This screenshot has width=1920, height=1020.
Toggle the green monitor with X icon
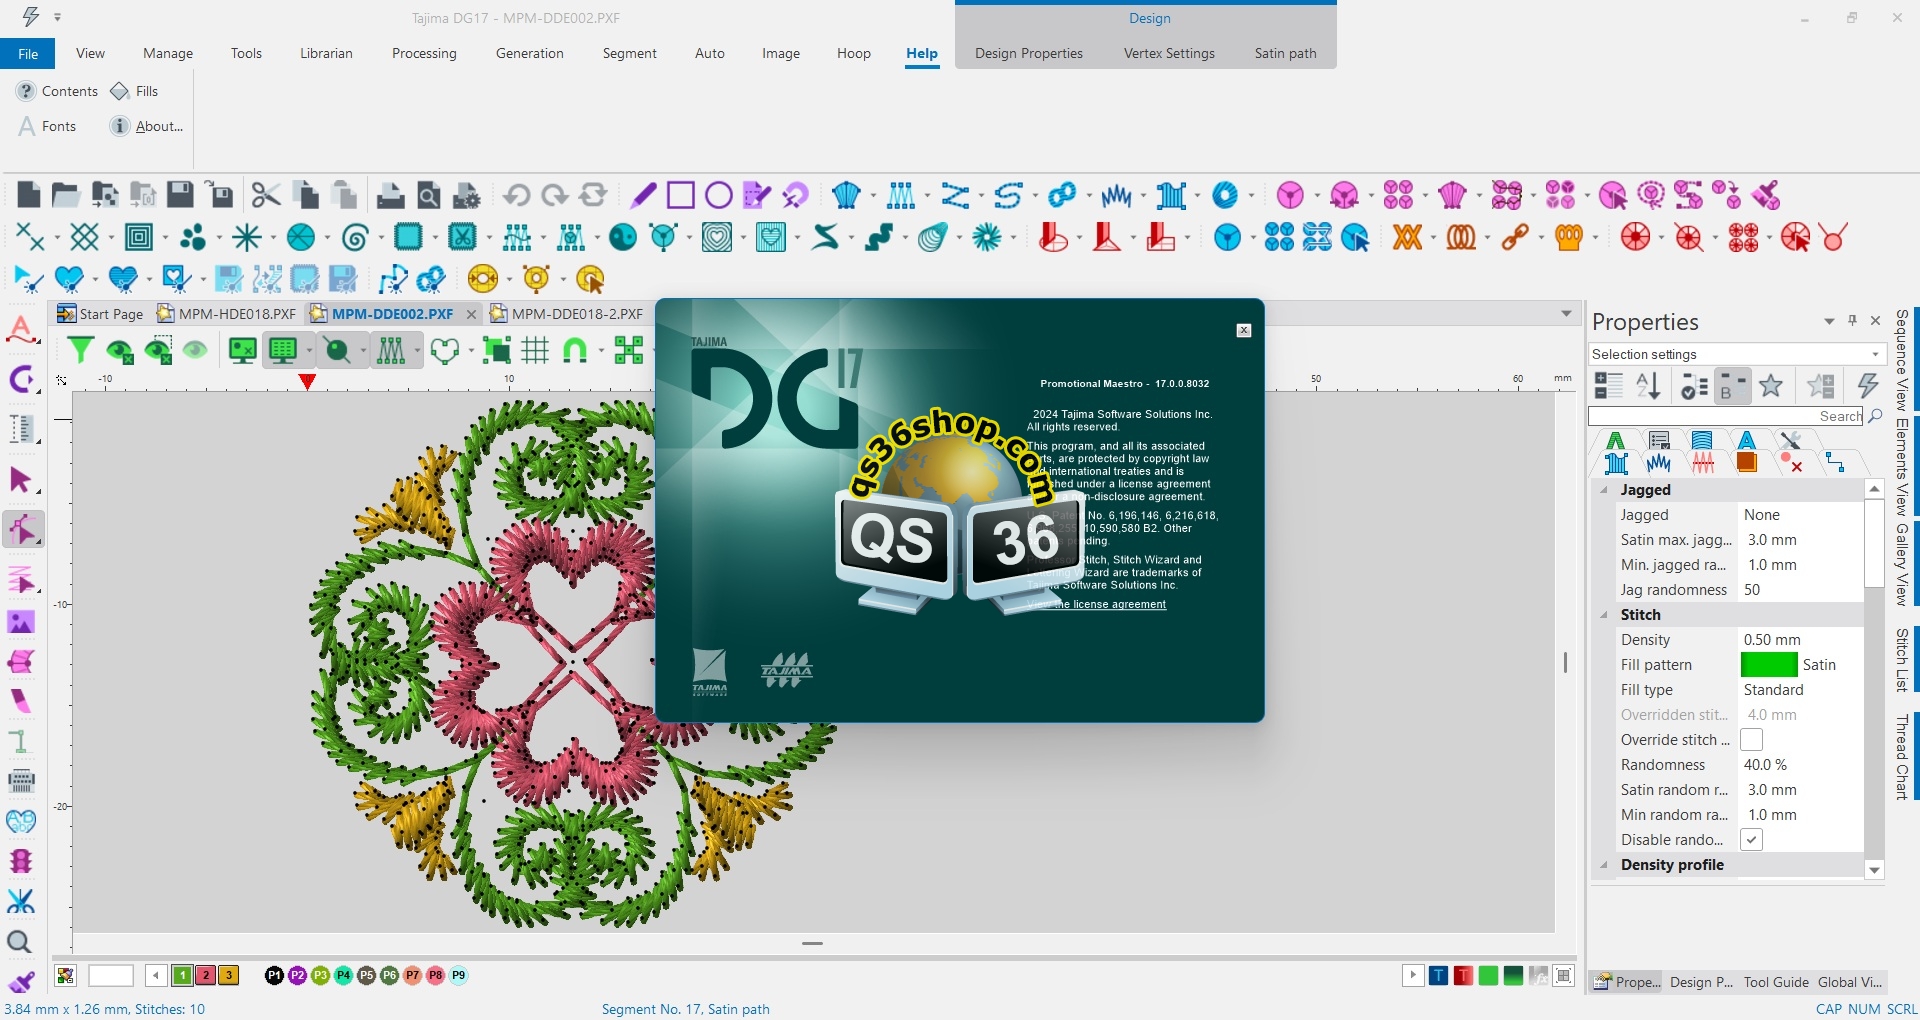point(242,350)
